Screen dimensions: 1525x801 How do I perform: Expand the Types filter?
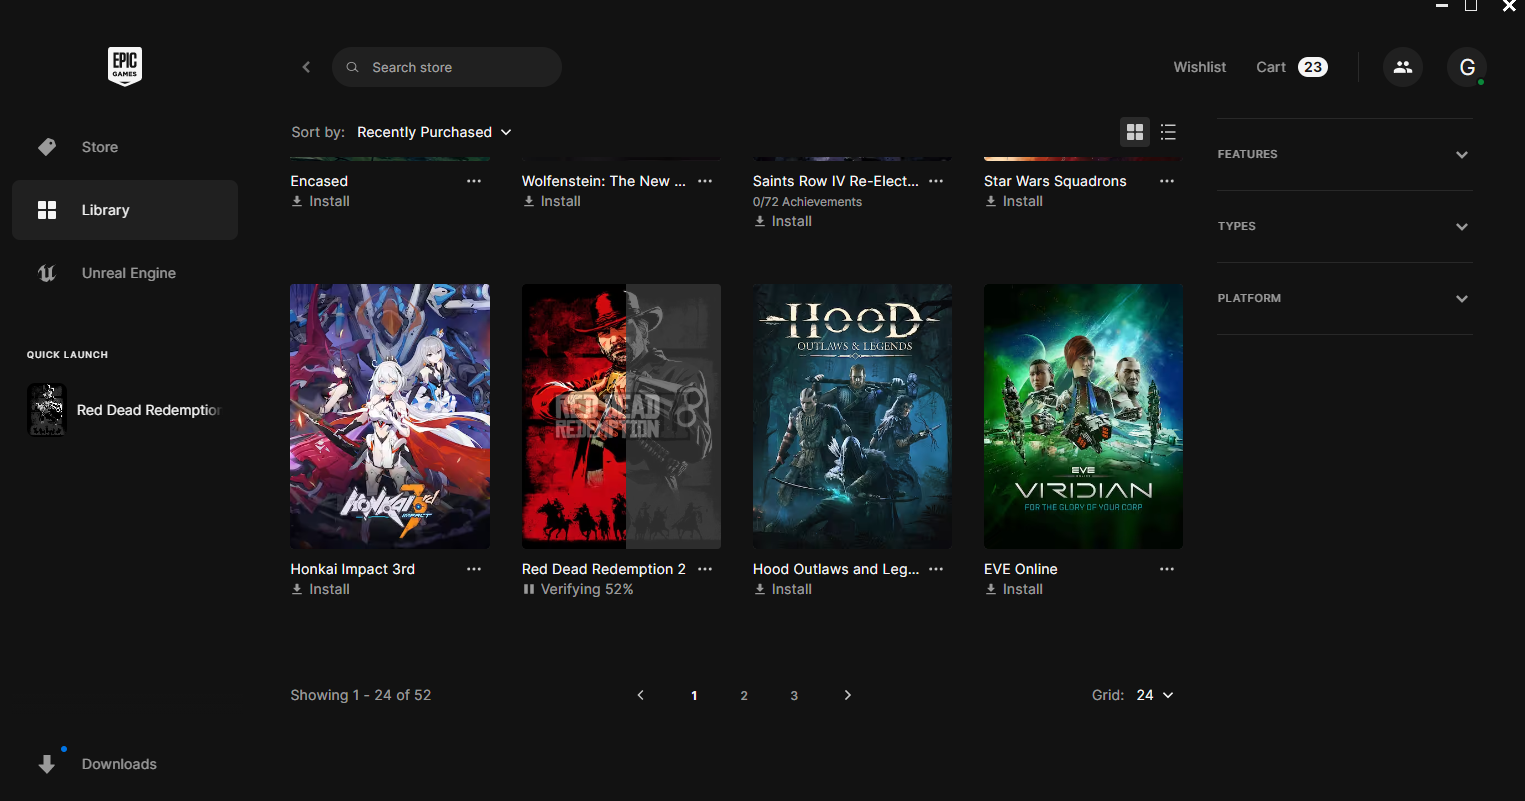(x=1344, y=226)
